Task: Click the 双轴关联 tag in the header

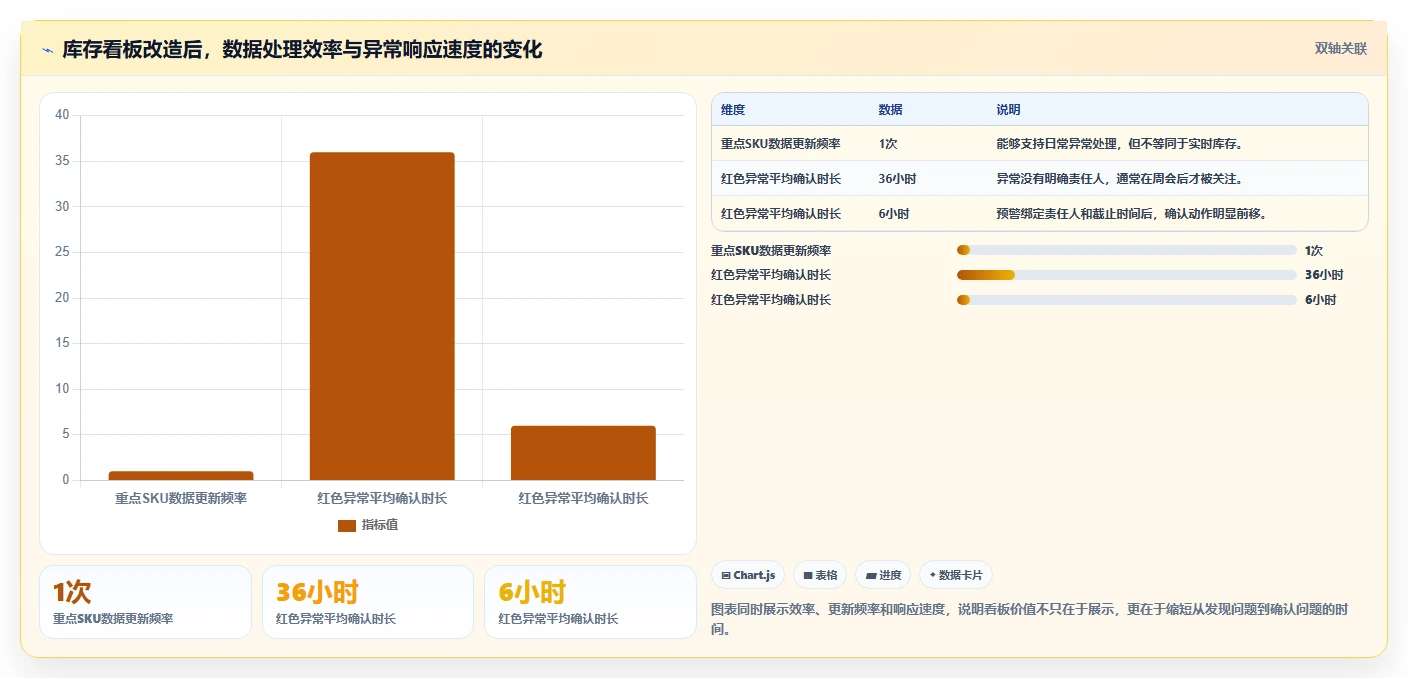Action: click(x=1340, y=49)
